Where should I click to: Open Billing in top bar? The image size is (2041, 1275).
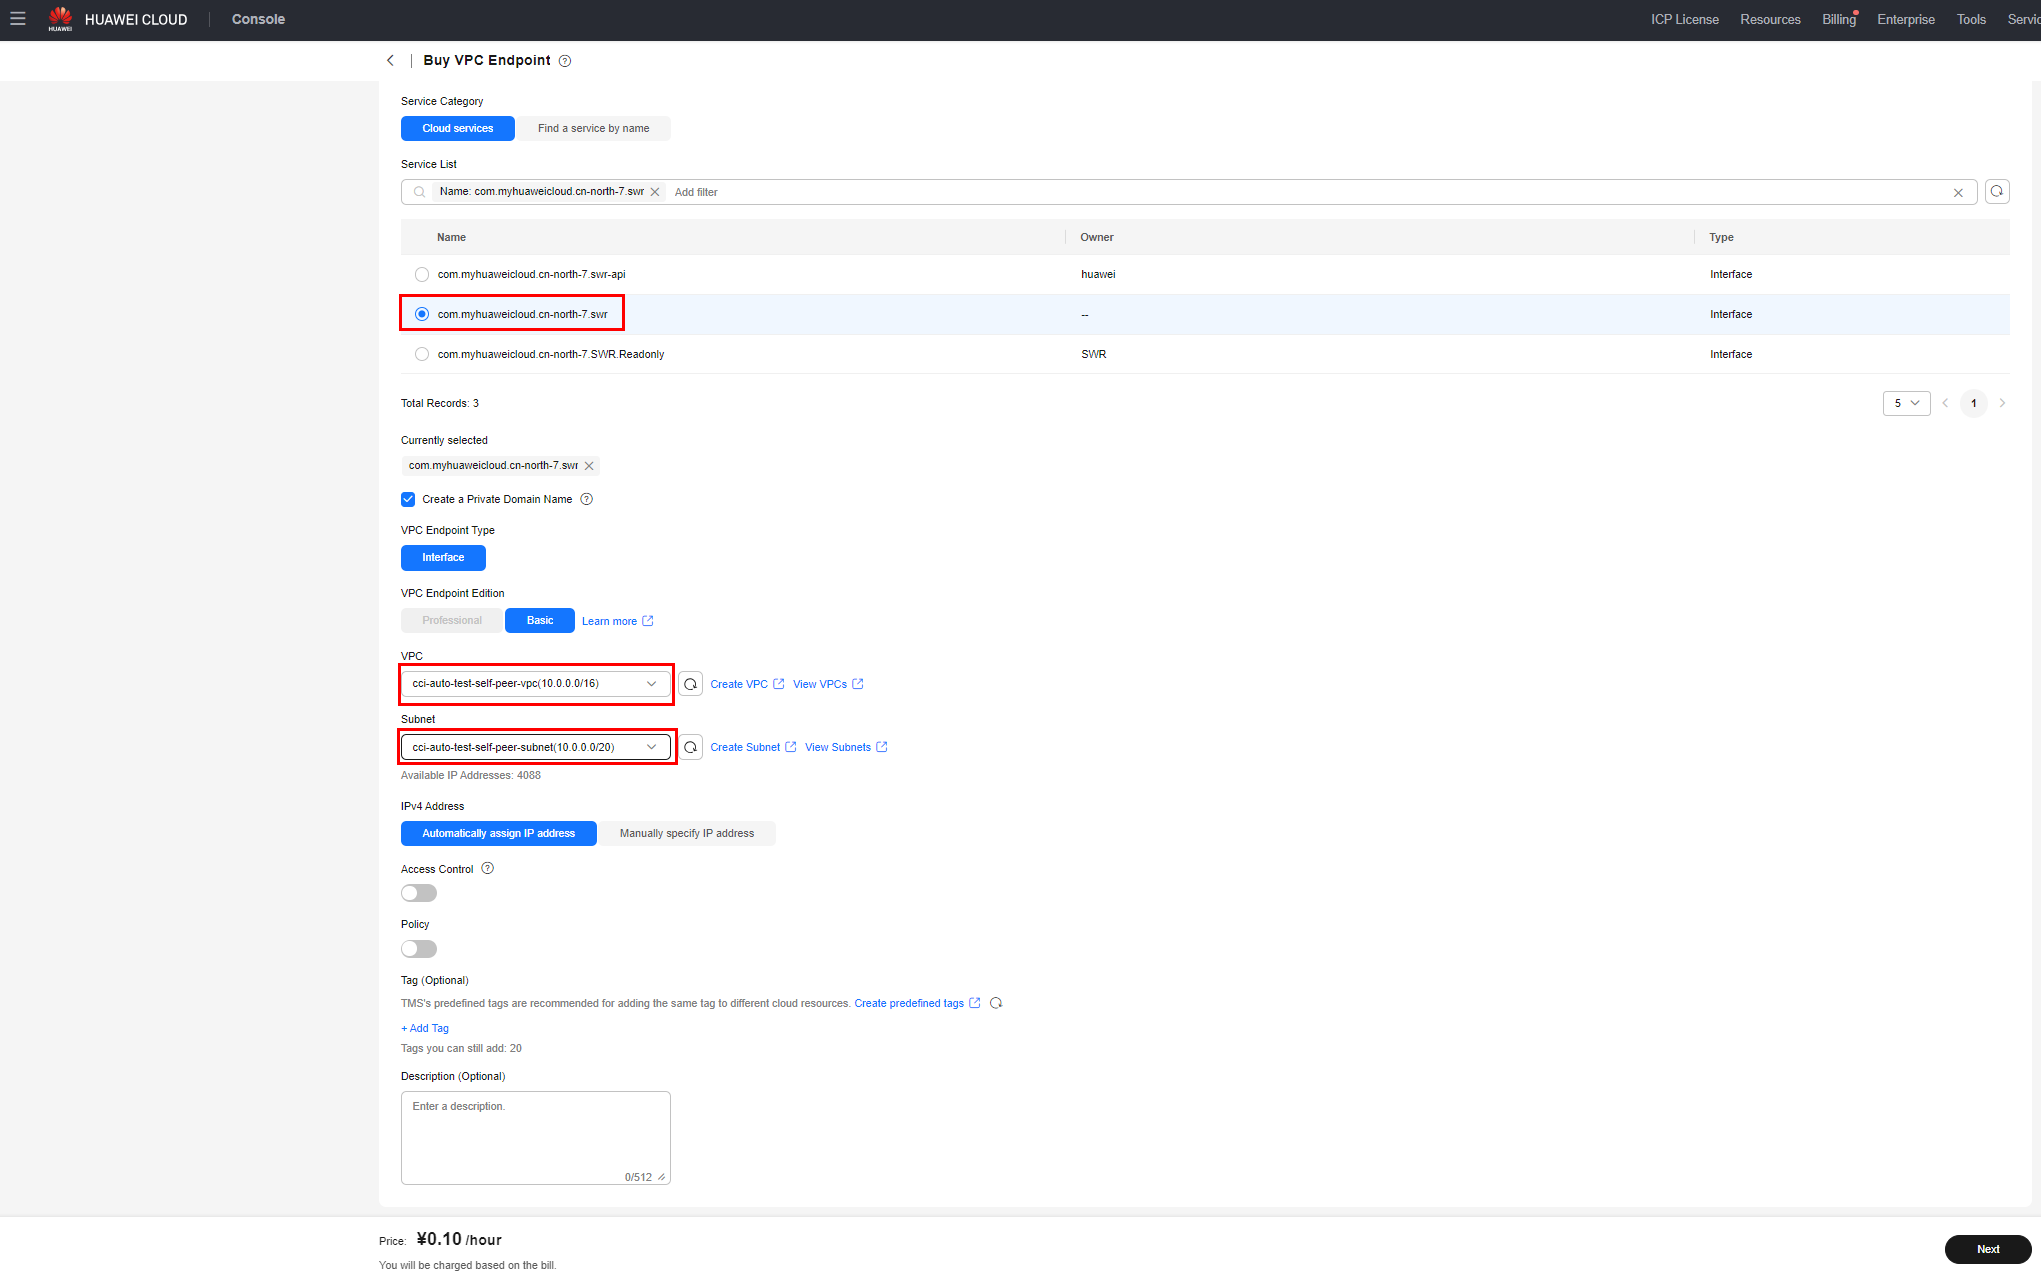pos(1838,20)
